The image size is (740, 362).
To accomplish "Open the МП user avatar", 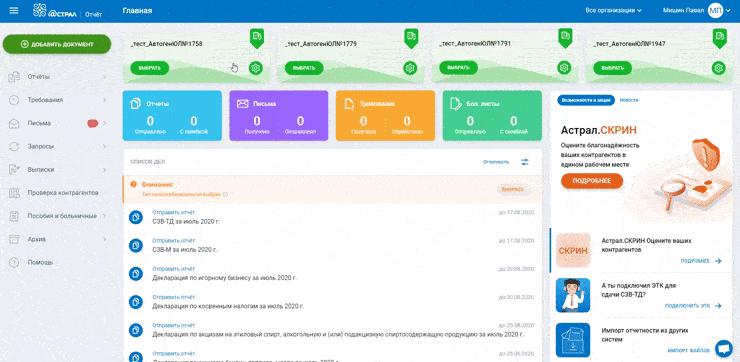I will (x=715, y=10).
